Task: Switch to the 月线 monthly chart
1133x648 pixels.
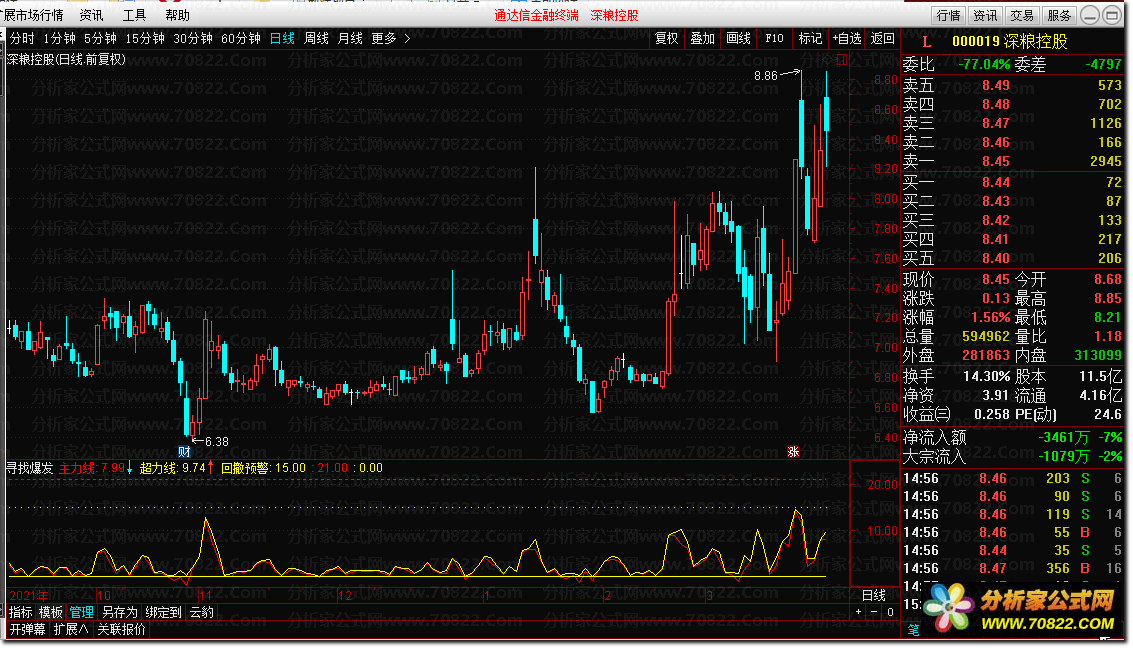Action: tap(350, 38)
